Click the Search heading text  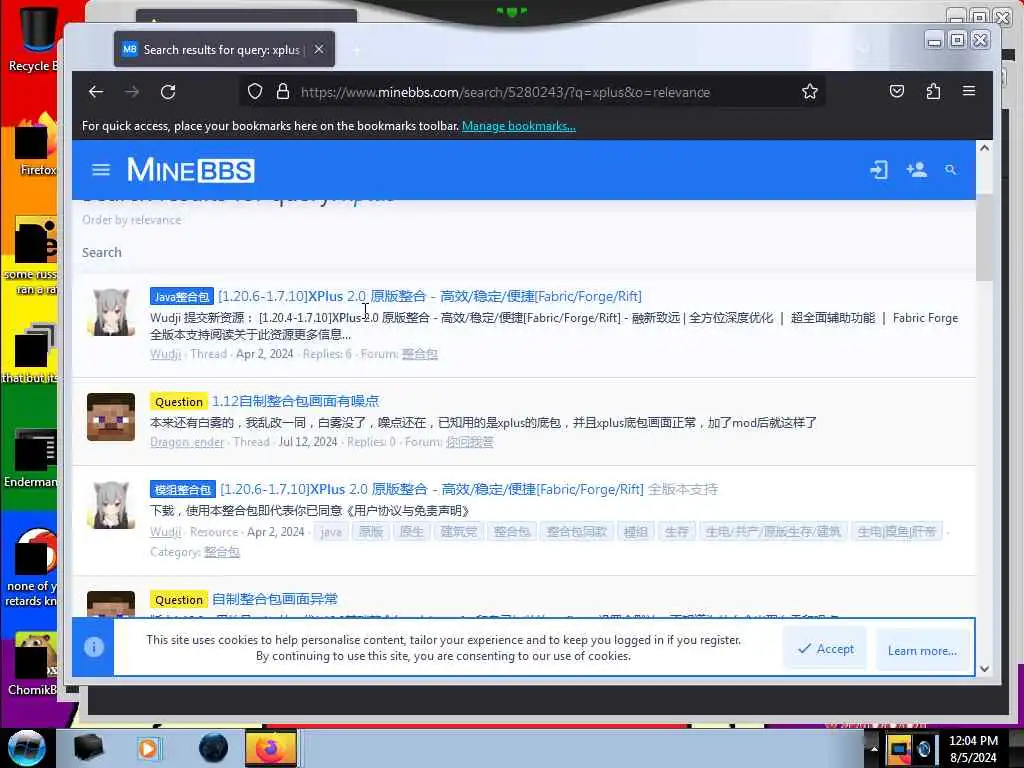click(101, 253)
